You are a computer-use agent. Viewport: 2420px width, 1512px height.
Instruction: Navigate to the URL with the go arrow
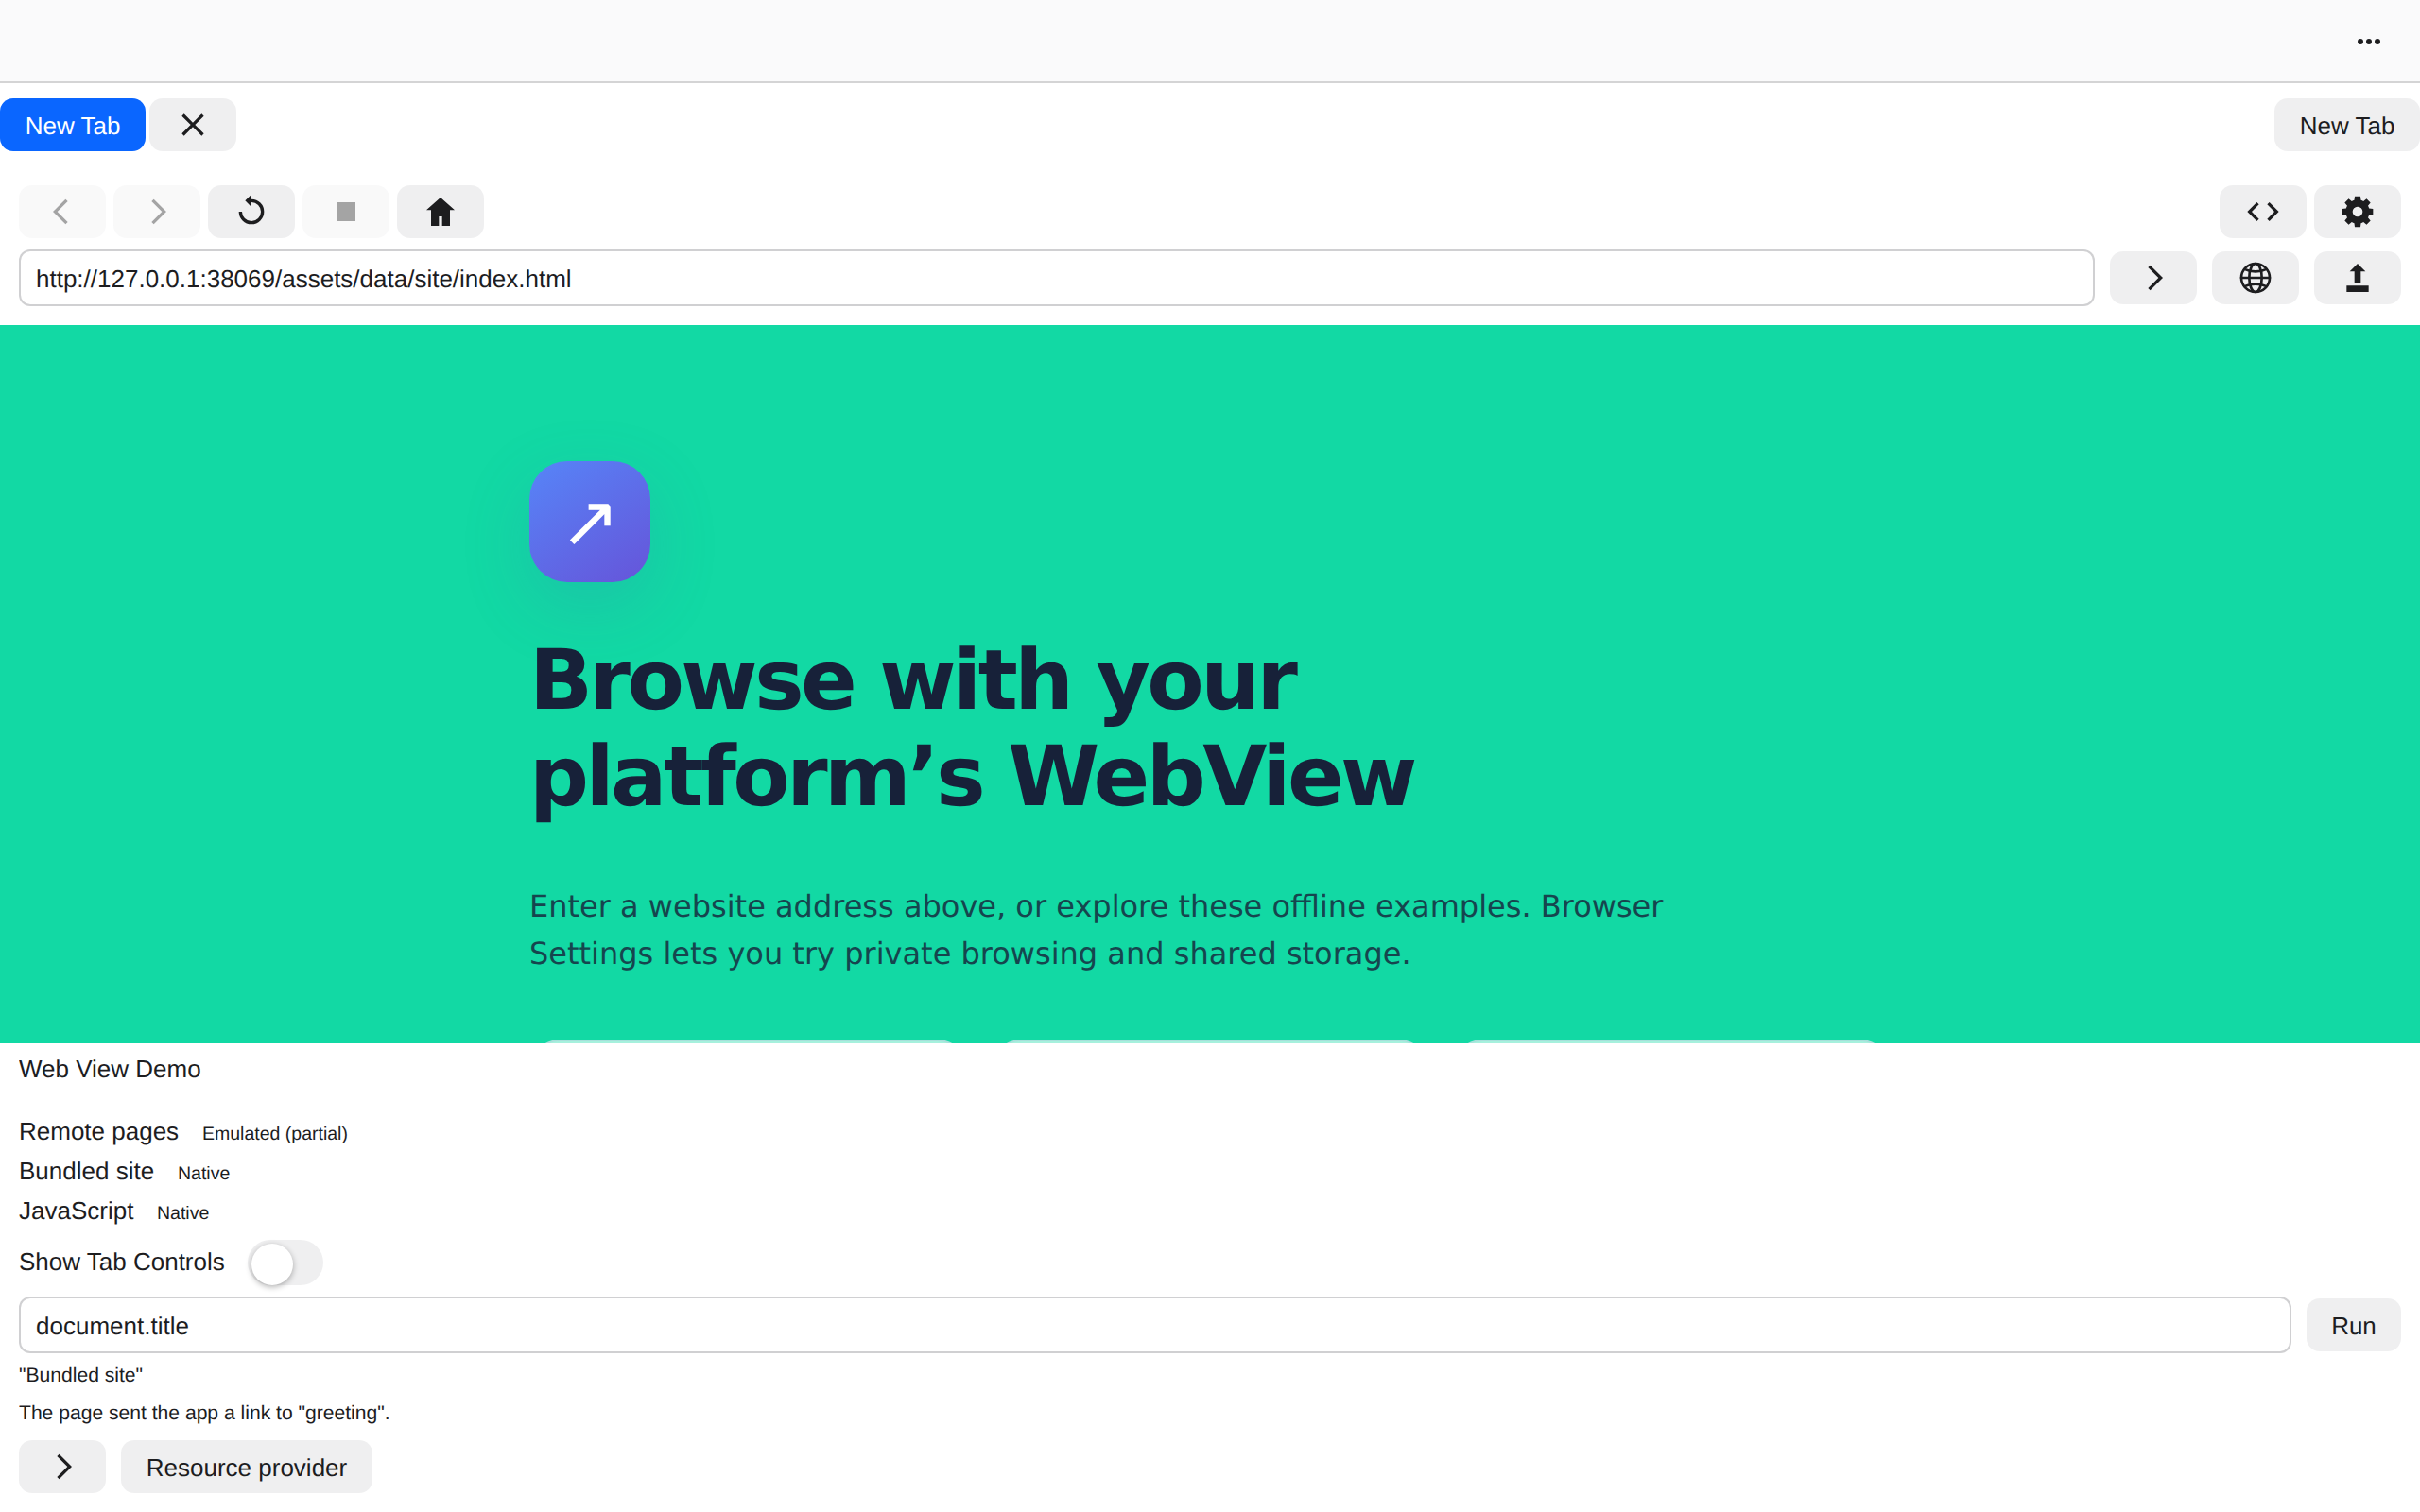(x=2153, y=278)
